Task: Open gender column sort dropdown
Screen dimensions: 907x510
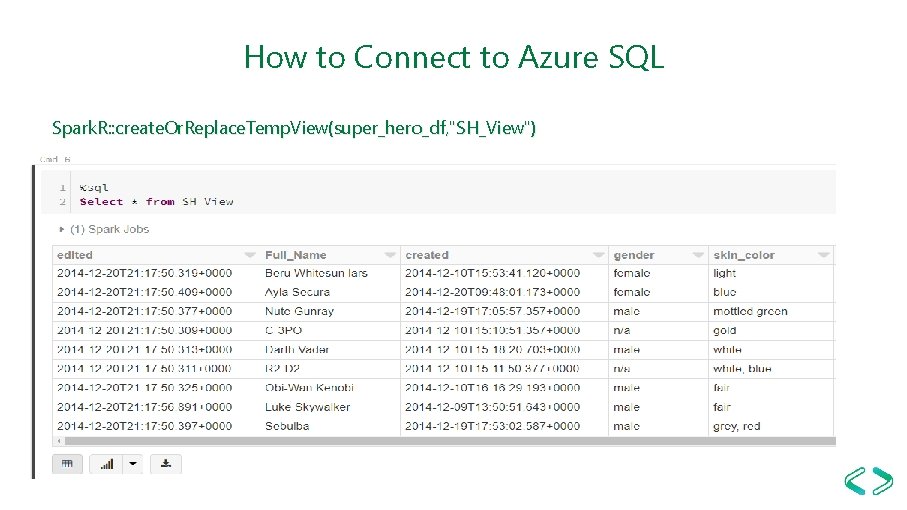Action: coord(698,255)
